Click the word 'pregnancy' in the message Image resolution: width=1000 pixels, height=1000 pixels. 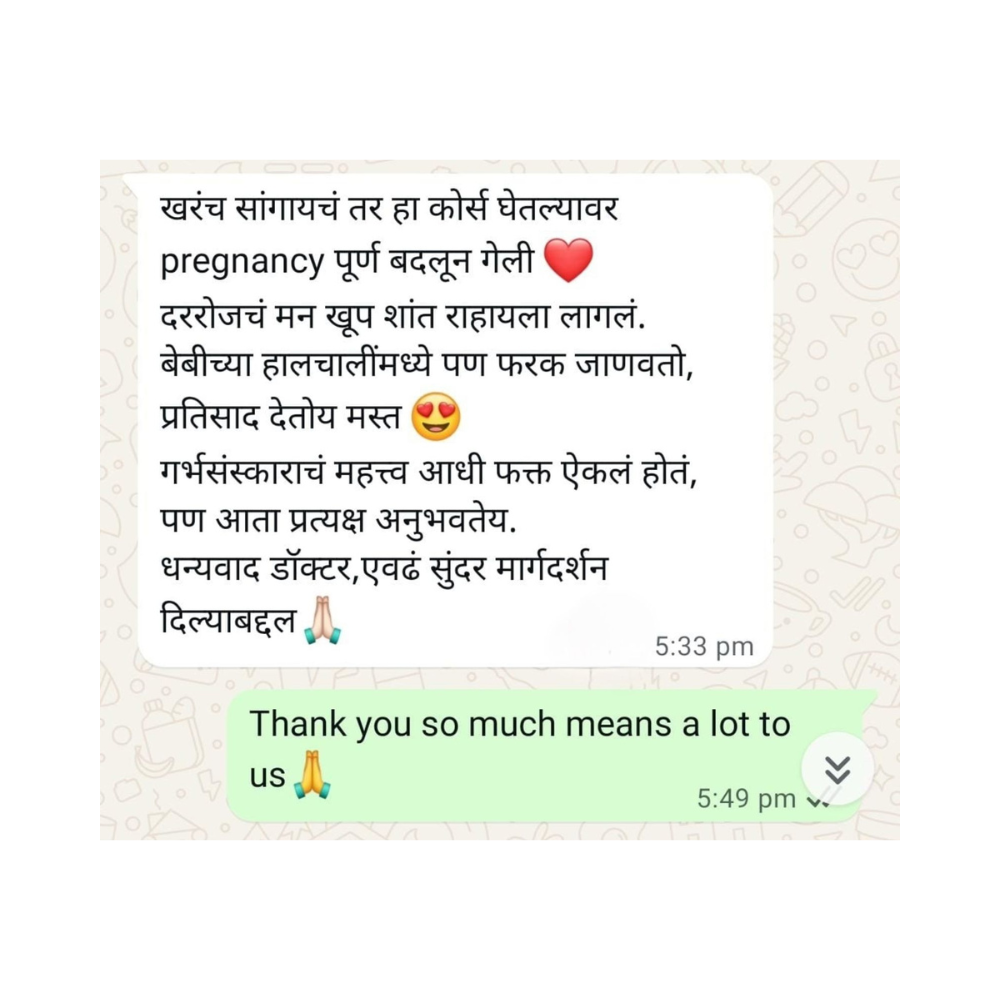click(242, 262)
